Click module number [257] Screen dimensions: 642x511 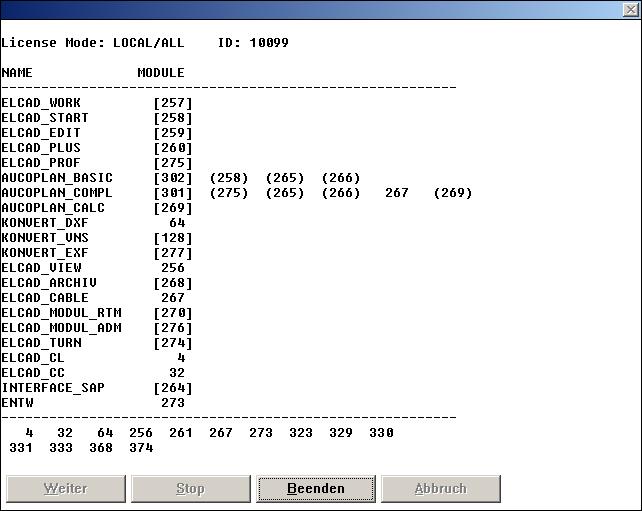[x=173, y=103]
